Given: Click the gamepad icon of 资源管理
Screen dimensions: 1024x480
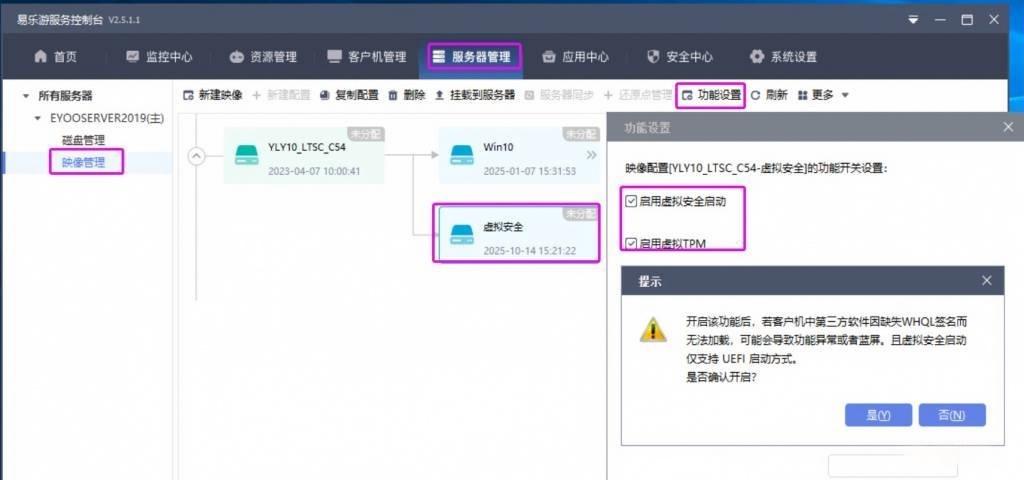Looking at the screenshot, I should (x=236, y=57).
